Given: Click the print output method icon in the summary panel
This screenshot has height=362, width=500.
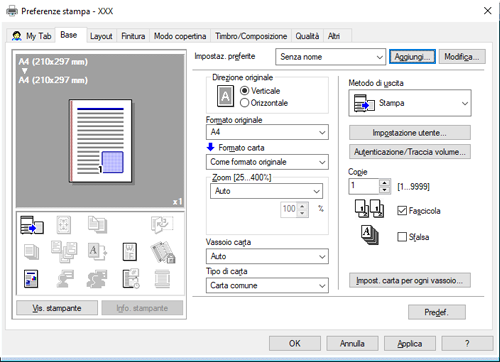Looking at the screenshot, I should click(32, 225).
